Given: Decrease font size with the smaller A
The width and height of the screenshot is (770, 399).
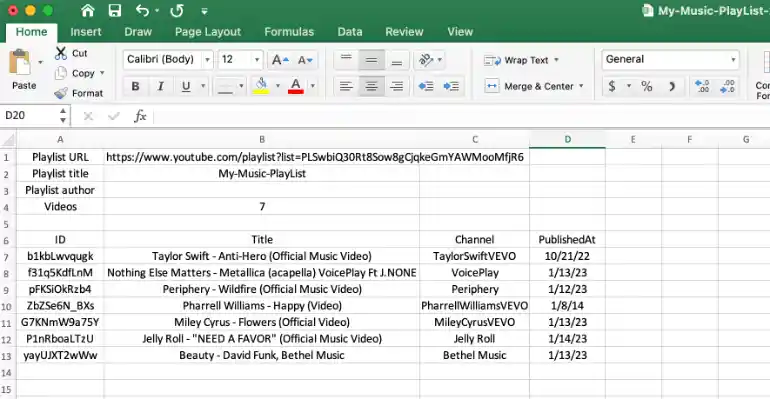Looking at the screenshot, I should (305, 60).
